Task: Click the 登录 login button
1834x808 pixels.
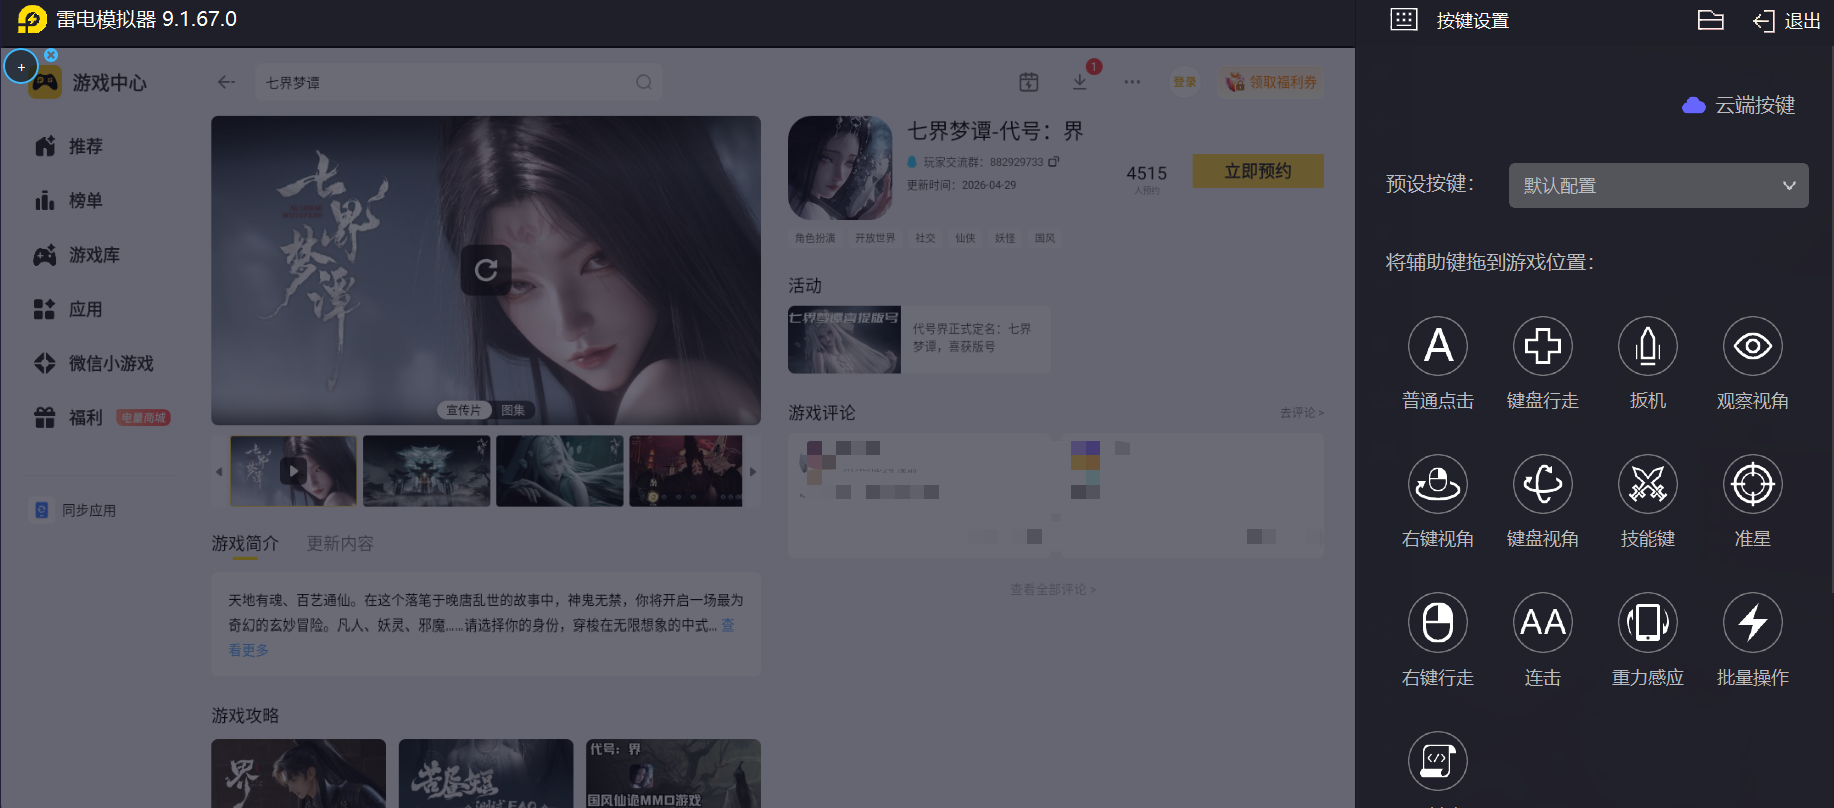Action: [1184, 82]
